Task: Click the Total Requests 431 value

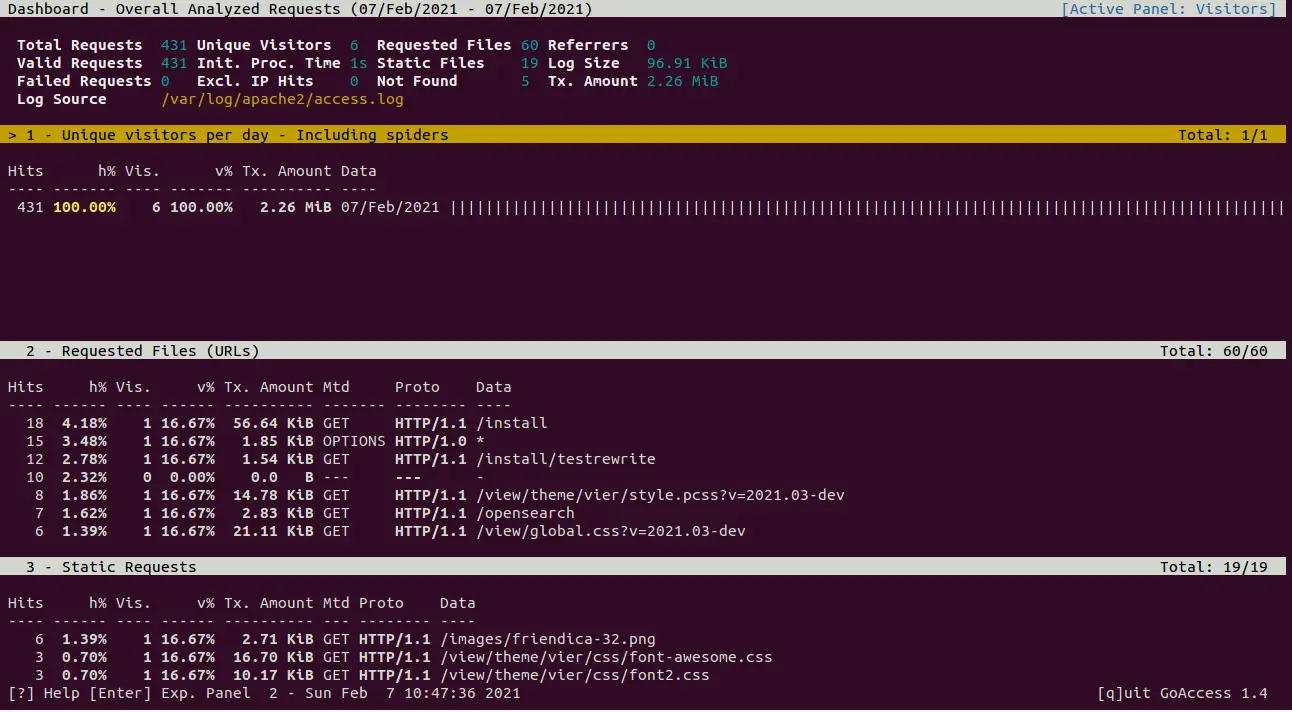Action: click(x=174, y=45)
